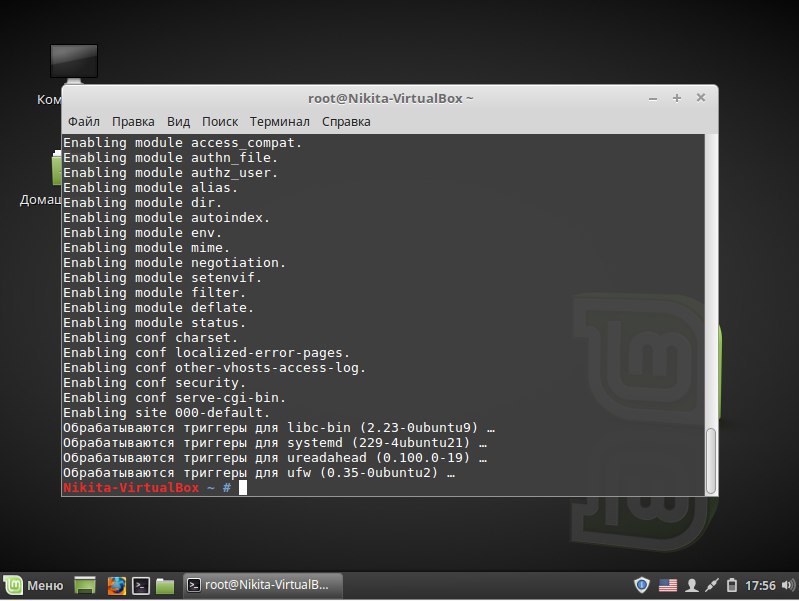Viewport: 799px width, 601px height.
Task: Maximize the terminal window with plus button
Action: (677, 98)
